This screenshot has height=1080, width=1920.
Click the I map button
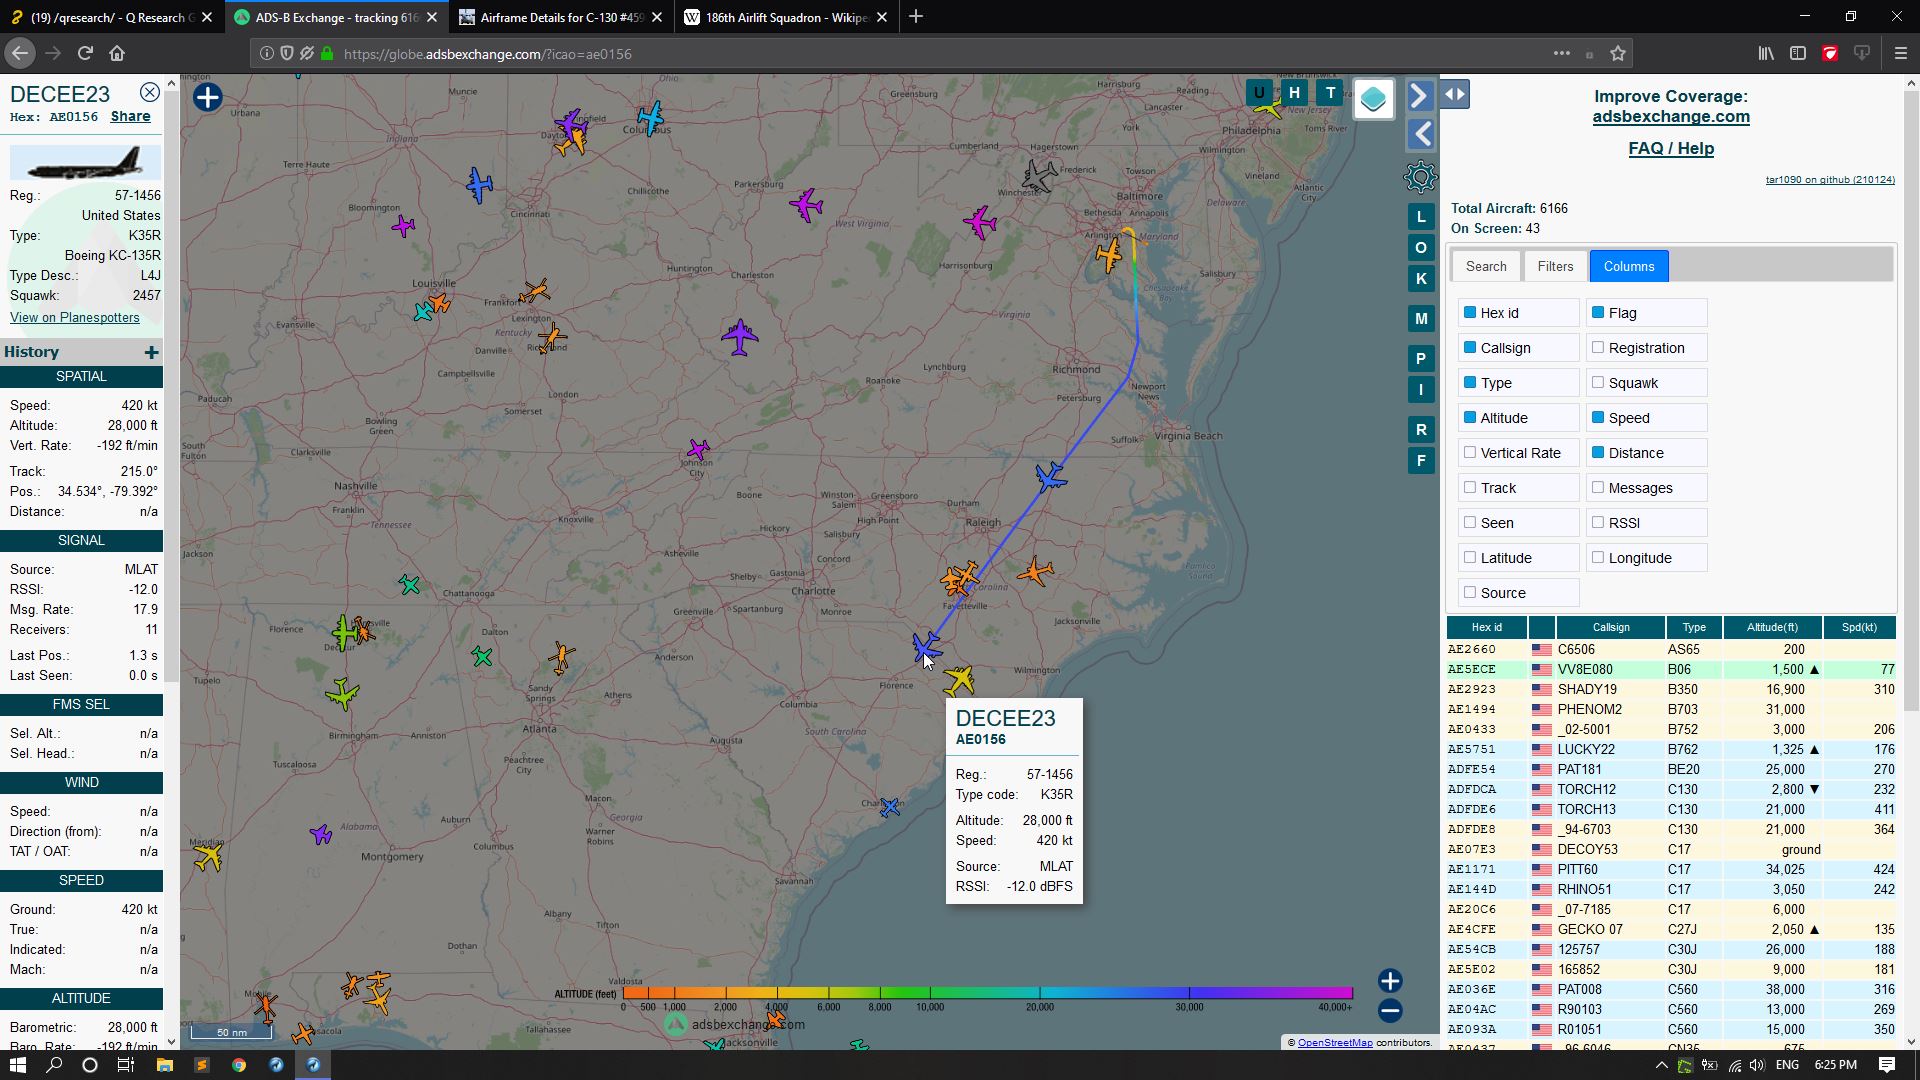pos(1421,389)
